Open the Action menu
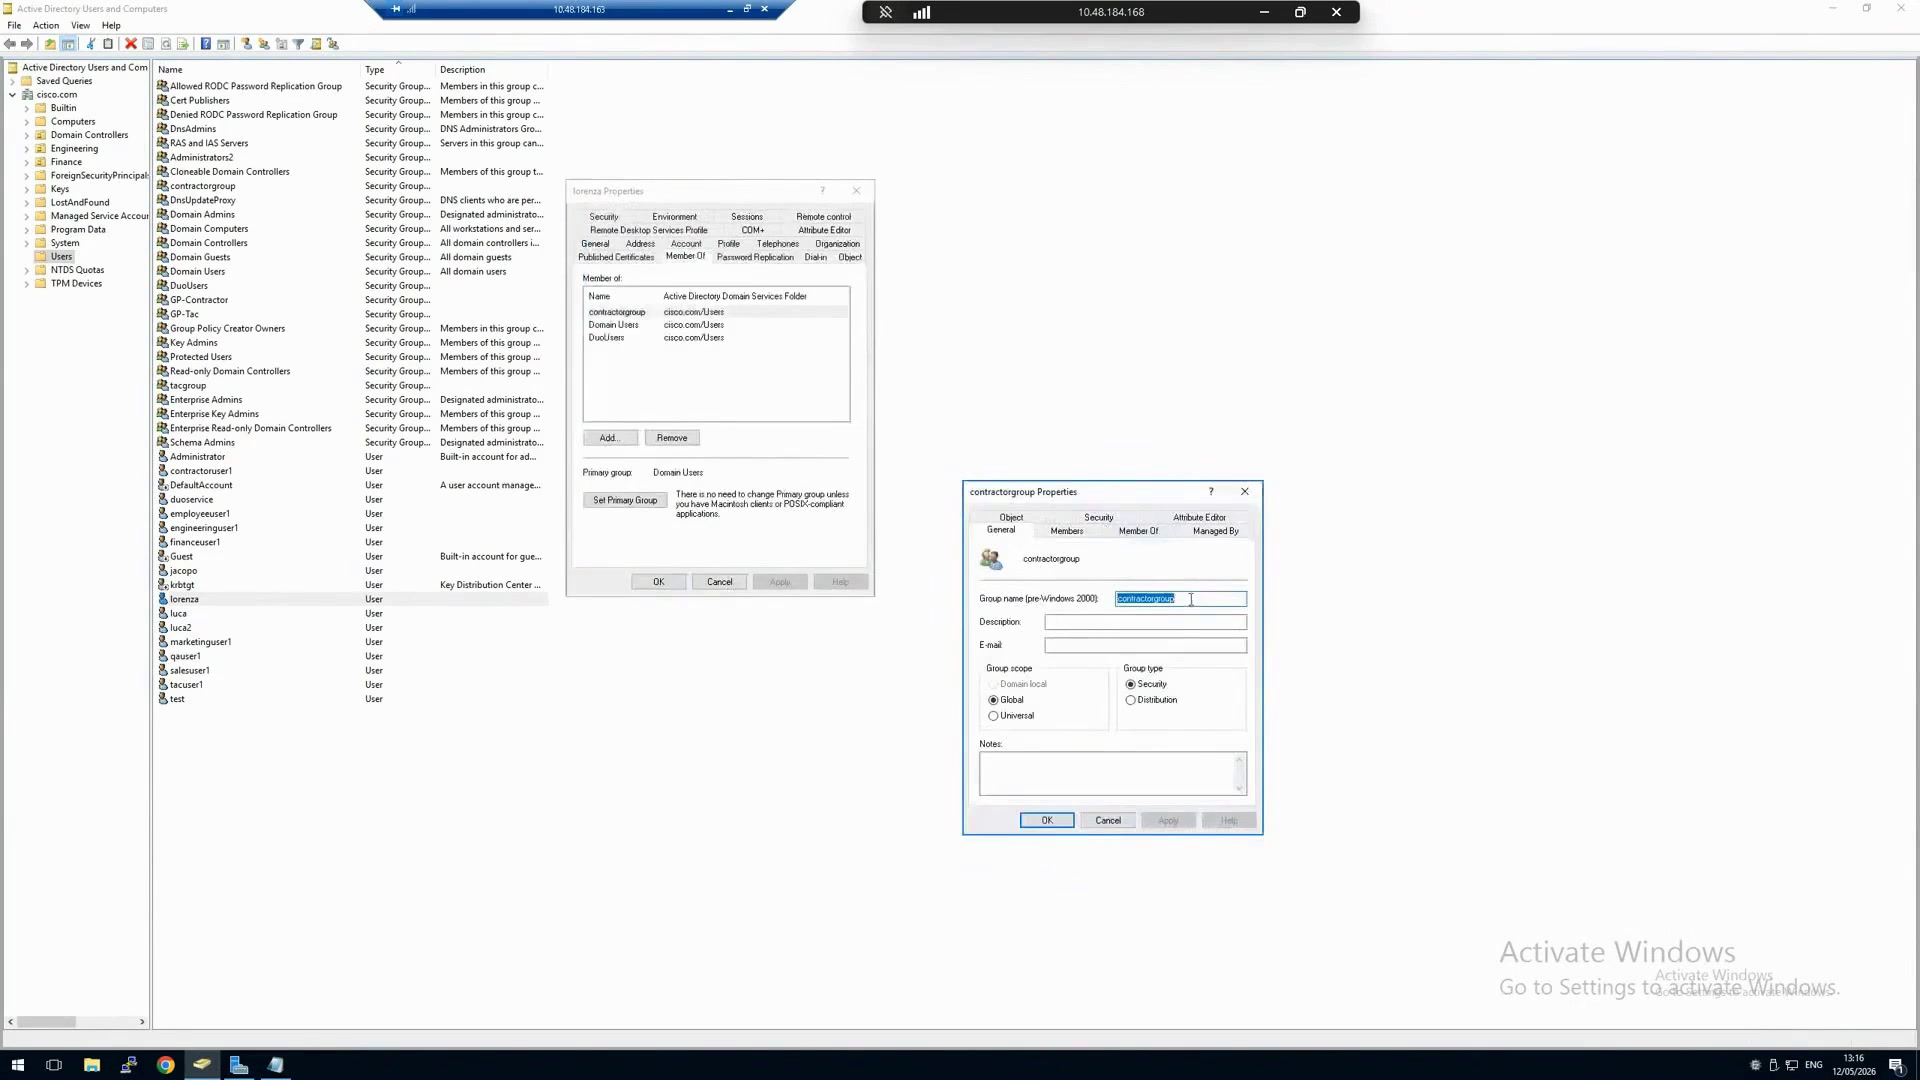The height and width of the screenshot is (1080, 1920). click(46, 26)
